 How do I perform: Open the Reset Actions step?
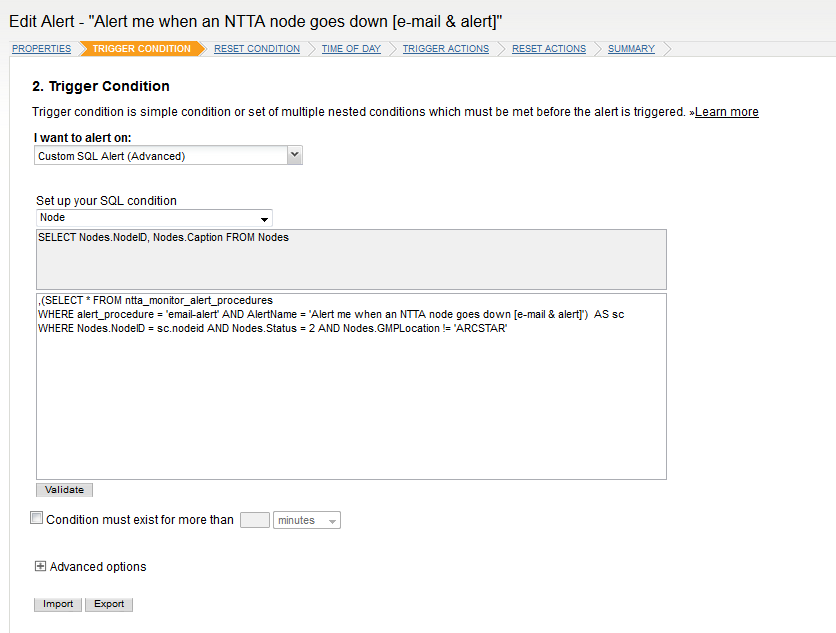pos(549,49)
